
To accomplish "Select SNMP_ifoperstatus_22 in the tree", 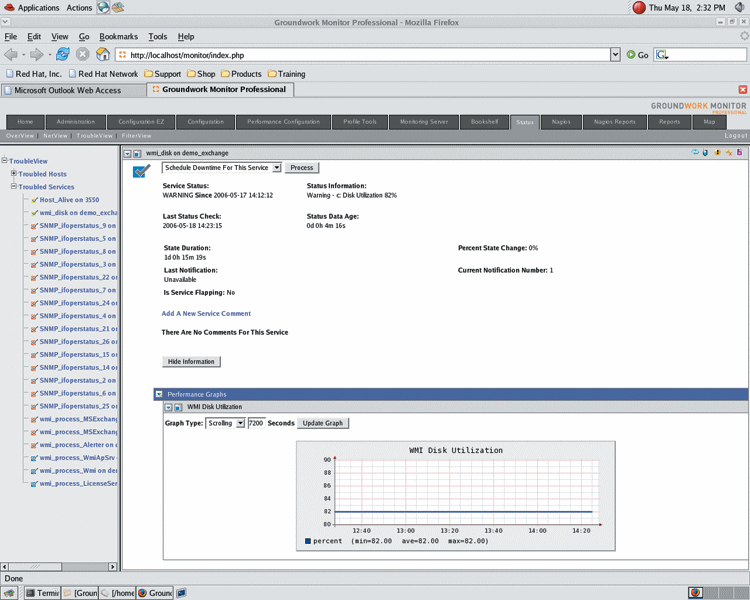I will click(x=78, y=278).
